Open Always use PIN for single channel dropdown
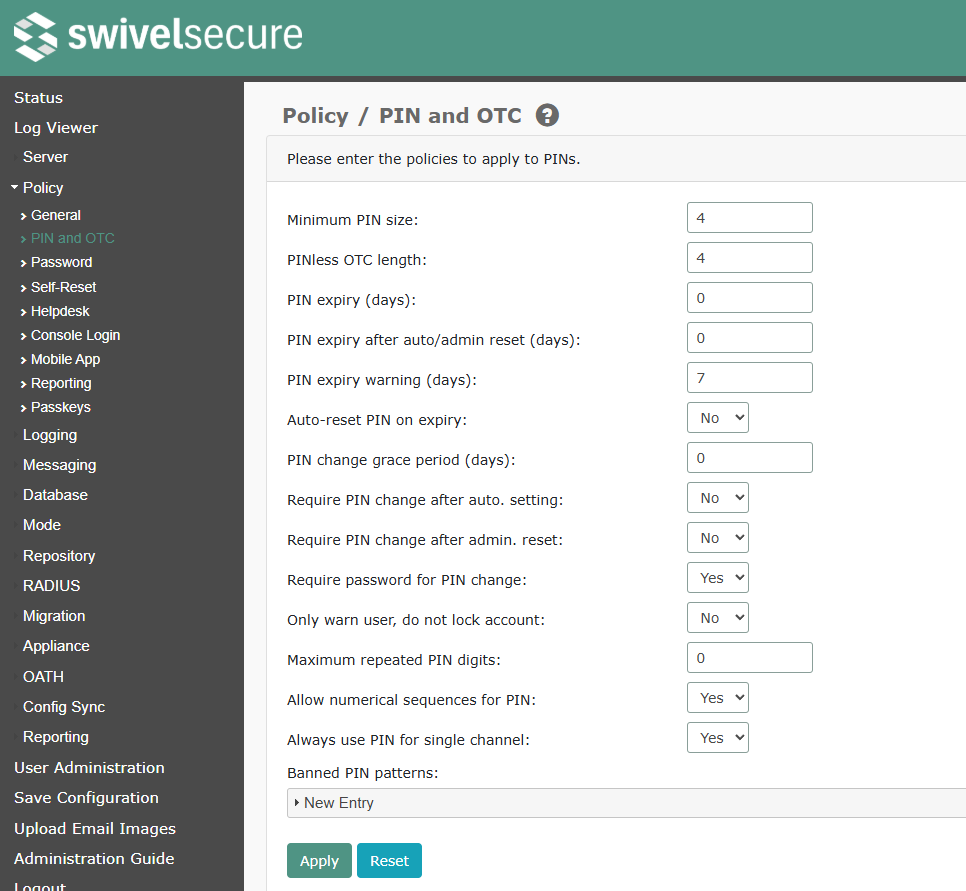 pos(718,738)
